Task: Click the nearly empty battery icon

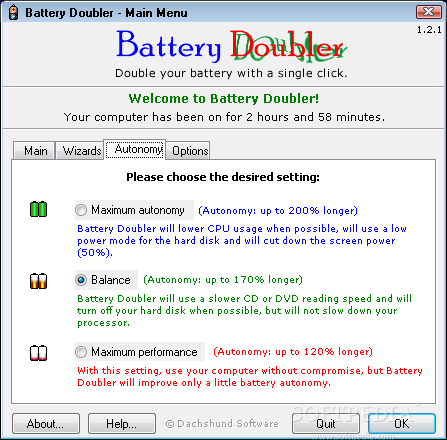Action: [x=38, y=353]
